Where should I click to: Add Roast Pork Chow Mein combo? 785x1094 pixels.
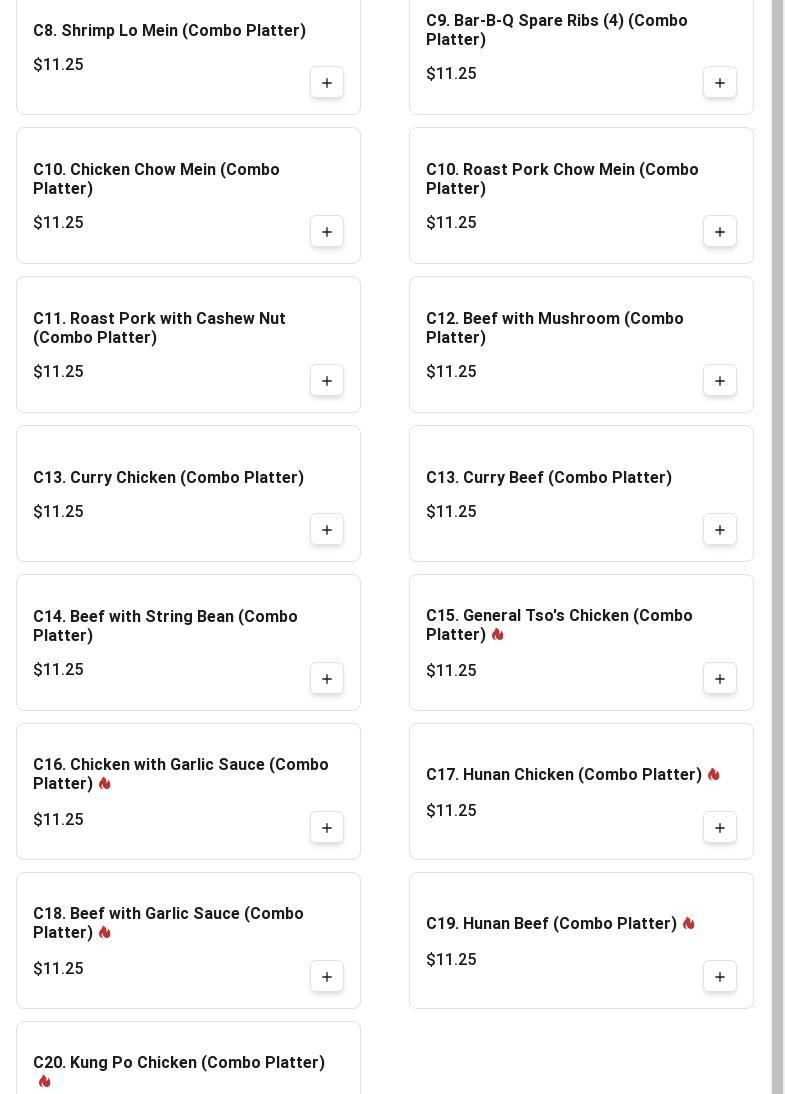coord(720,232)
